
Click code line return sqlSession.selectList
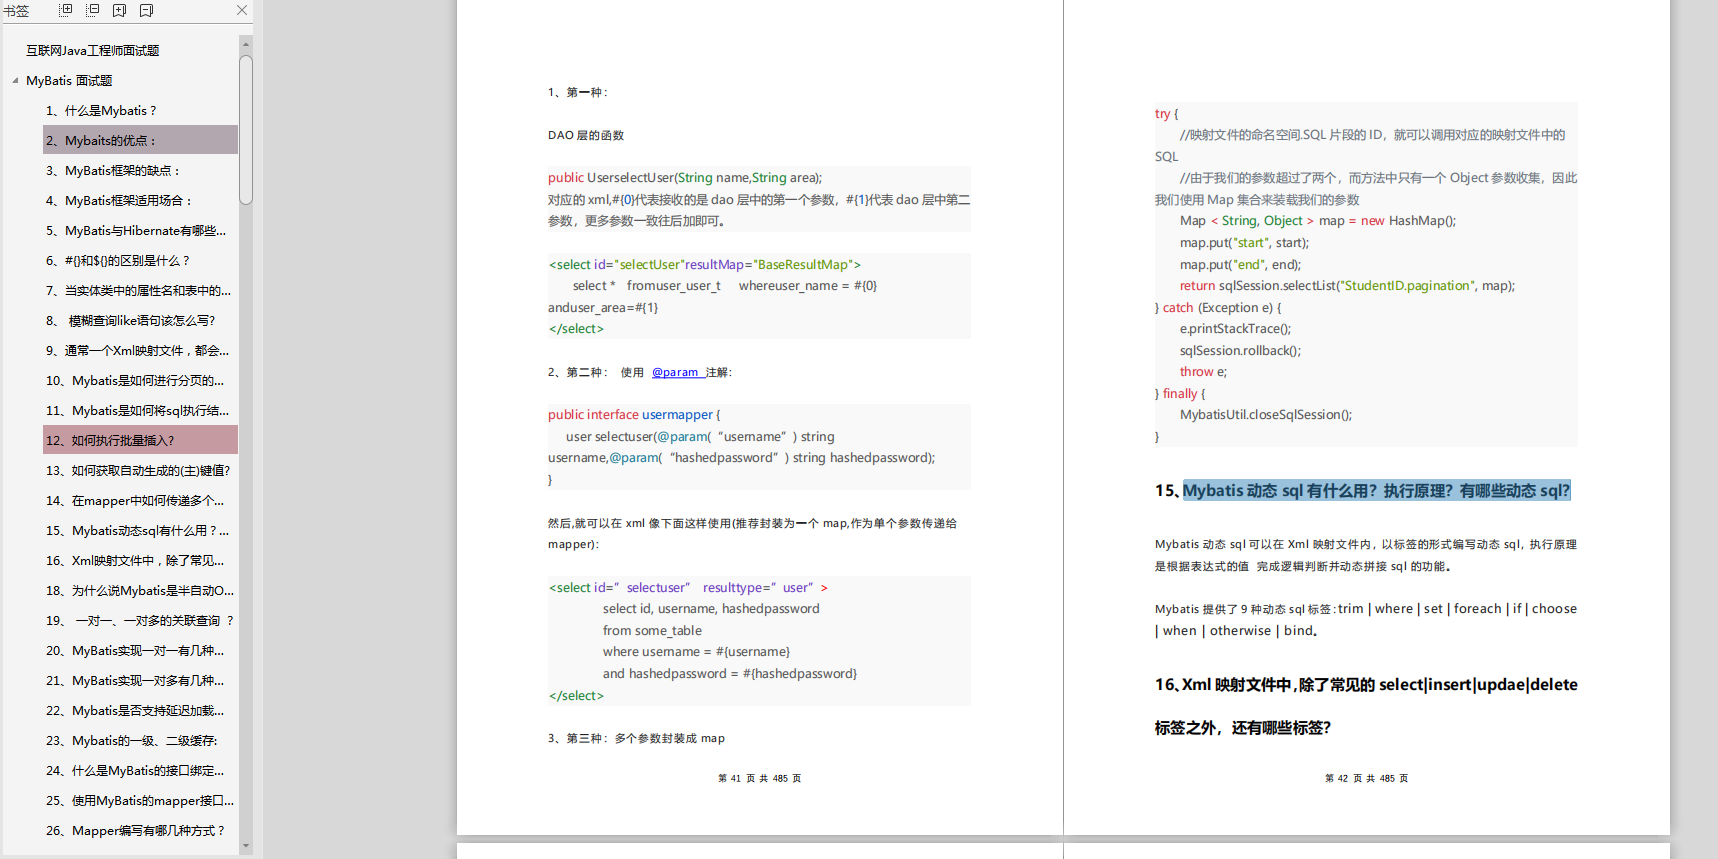(x=1347, y=285)
